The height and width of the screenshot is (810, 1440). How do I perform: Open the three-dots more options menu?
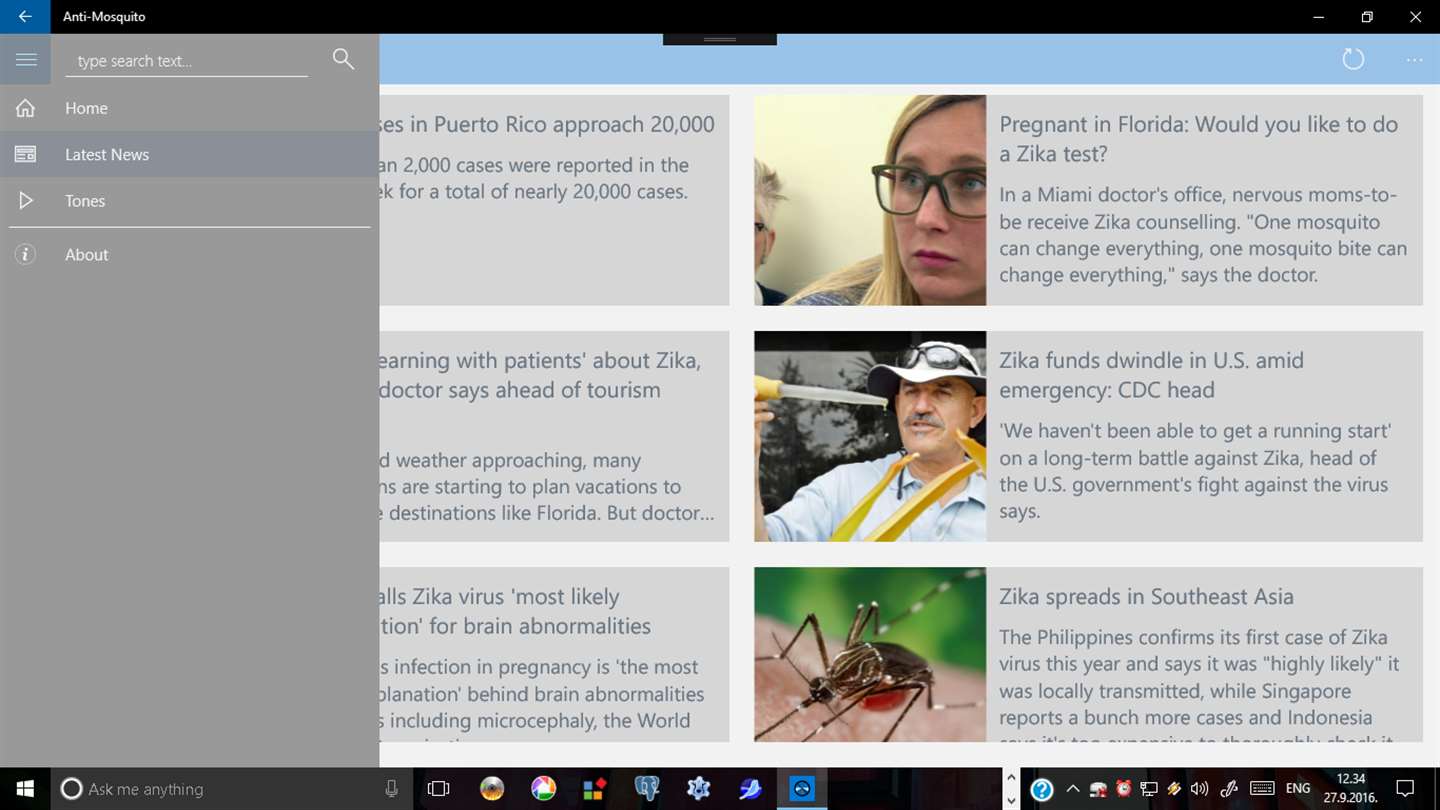1414,60
